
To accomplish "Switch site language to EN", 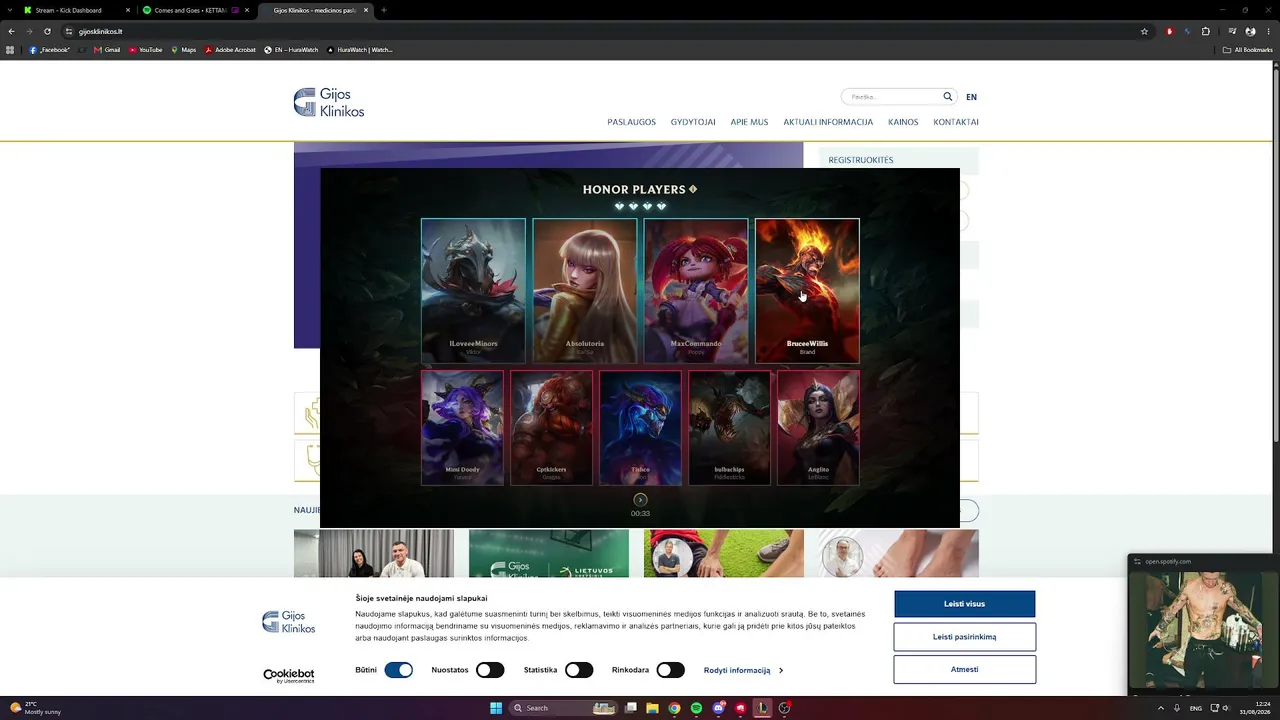I will coord(971,97).
